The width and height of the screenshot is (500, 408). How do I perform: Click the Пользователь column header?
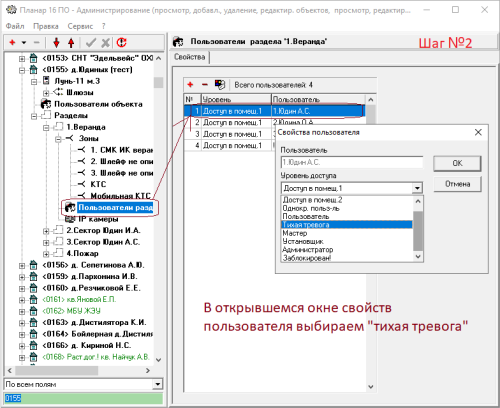318,99
